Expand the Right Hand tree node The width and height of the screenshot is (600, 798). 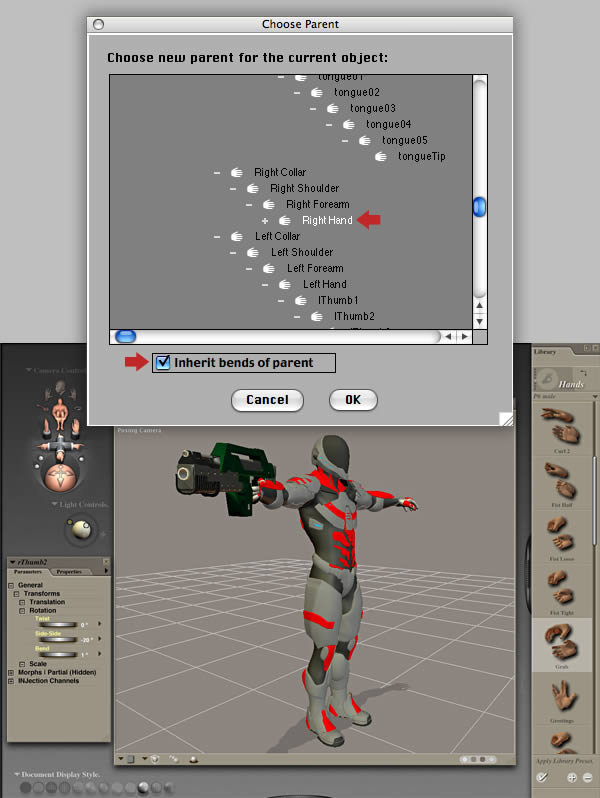click(265, 221)
